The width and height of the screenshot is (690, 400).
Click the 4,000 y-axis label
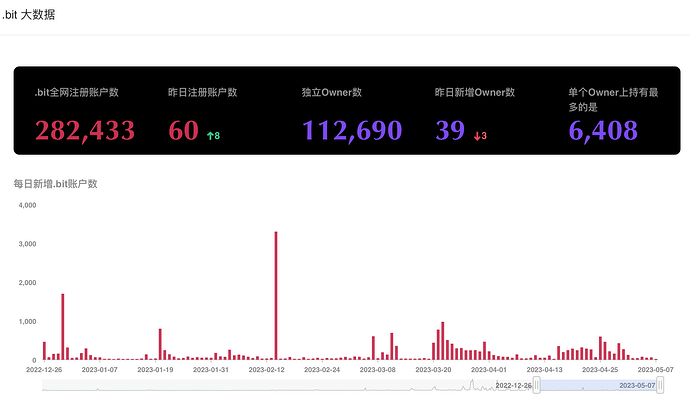point(27,205)
